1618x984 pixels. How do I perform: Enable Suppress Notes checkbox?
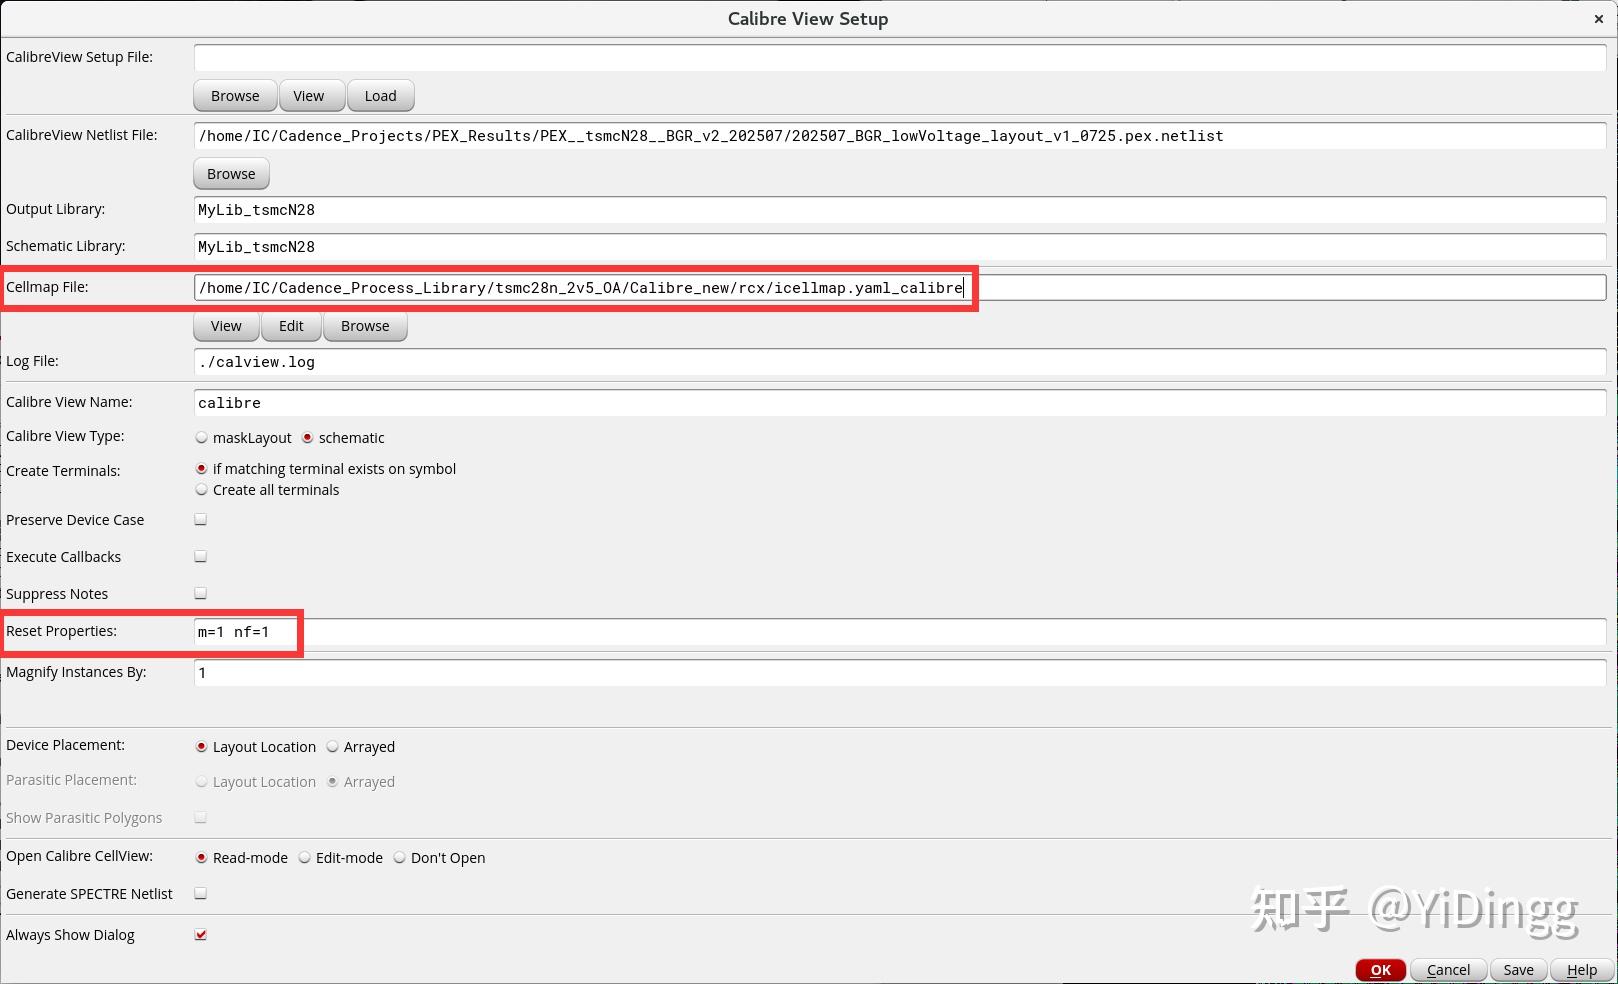click(201, 594)
